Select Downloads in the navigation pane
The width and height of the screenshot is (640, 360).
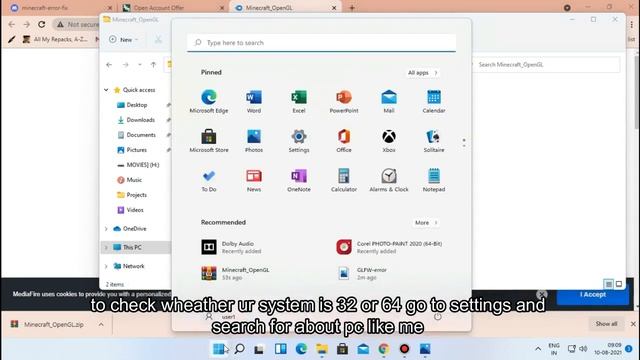tap(140, 120)
